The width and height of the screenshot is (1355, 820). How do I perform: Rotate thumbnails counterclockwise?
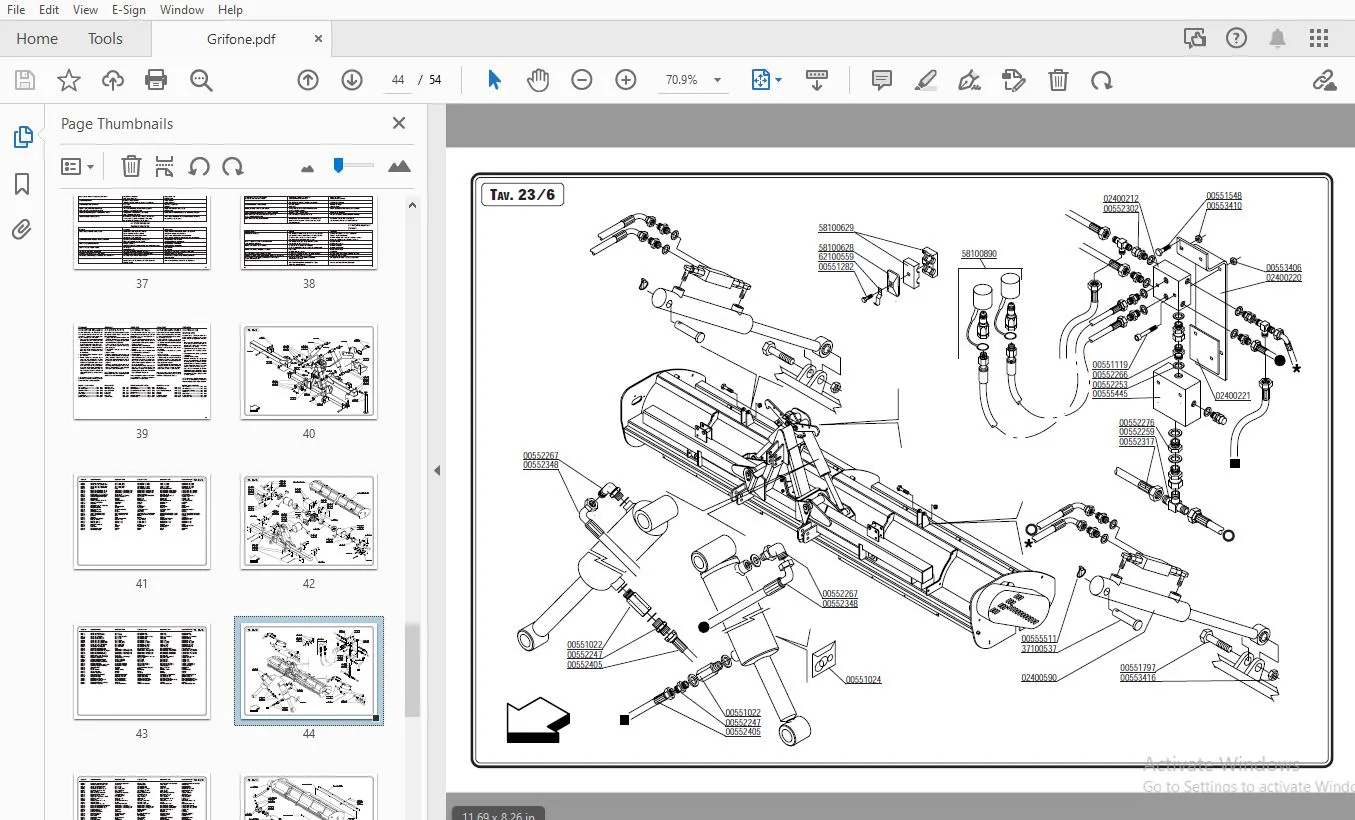(199, 166)
